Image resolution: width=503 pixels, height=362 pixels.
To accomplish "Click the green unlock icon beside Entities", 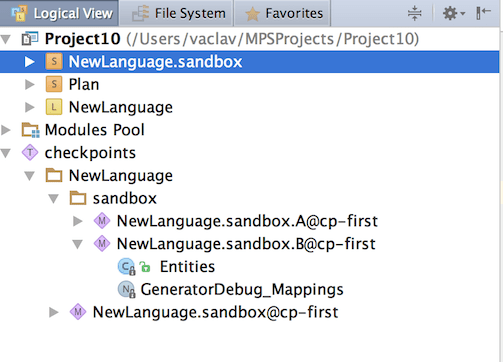I will click(145, 267).
